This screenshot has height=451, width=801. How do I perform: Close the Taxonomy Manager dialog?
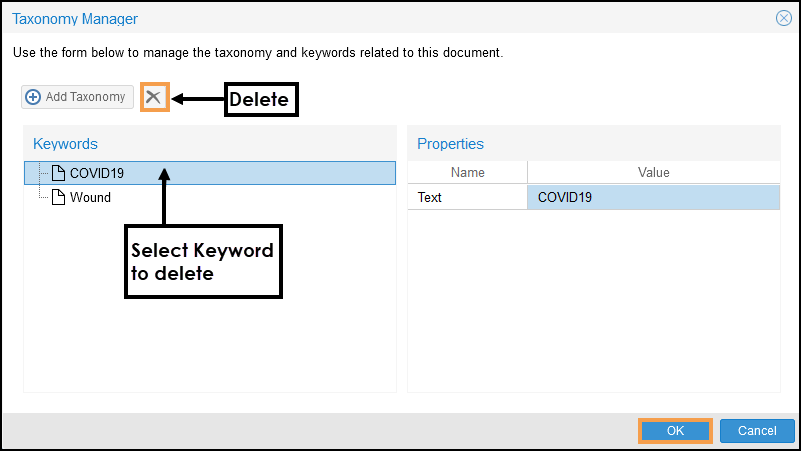(784, 18)
